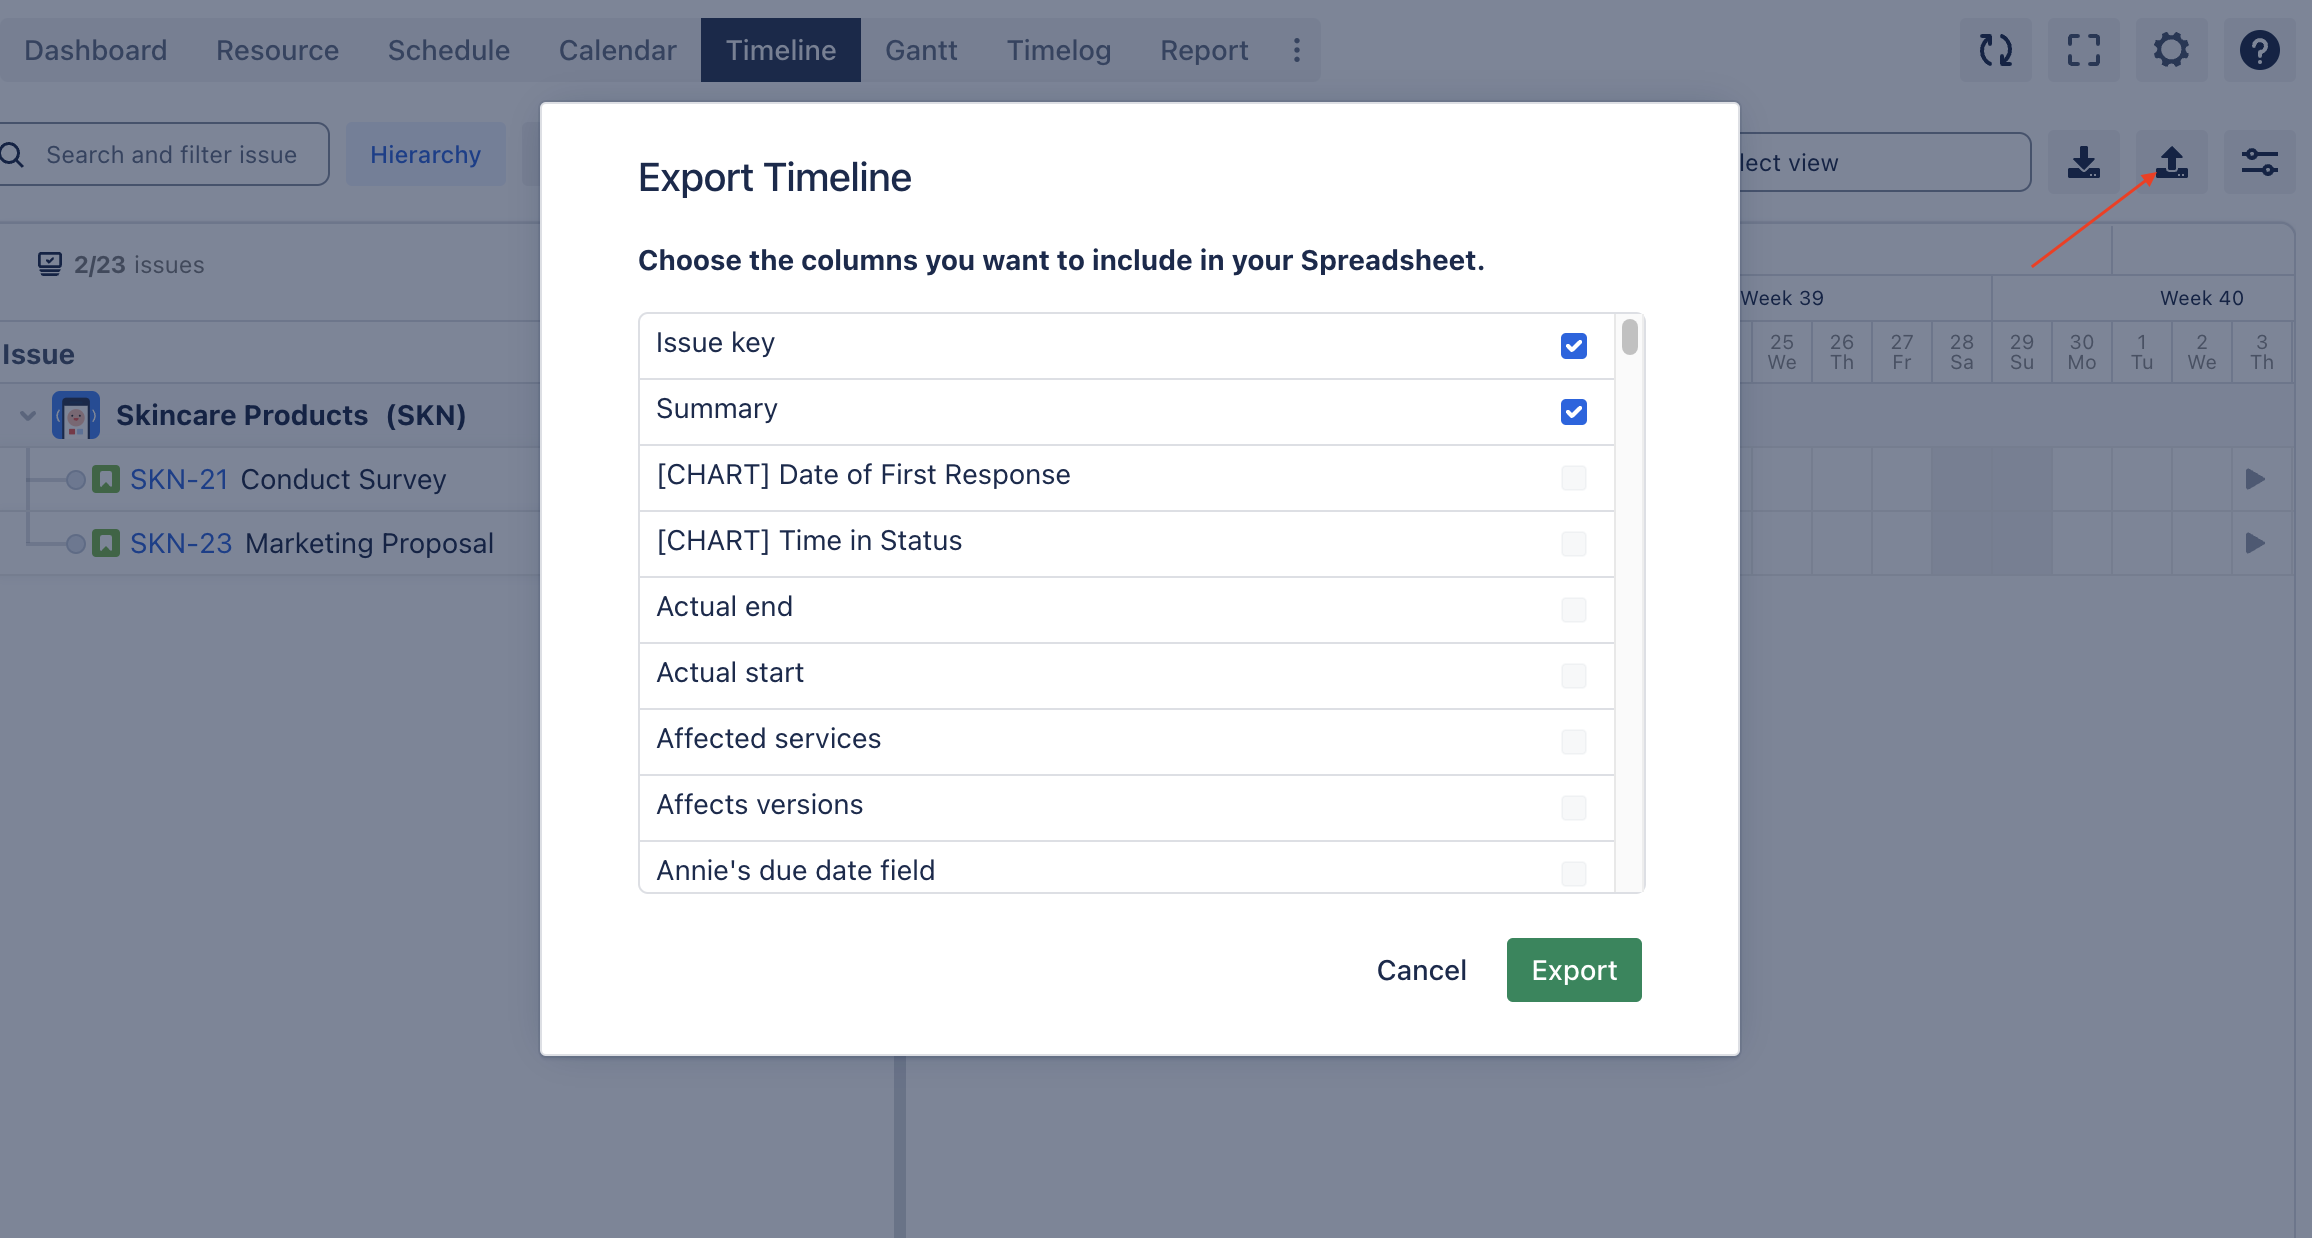The width and height of the screenshot is (2312, 1238).
Task: Uncheck the Issue key checkbox
Action: pyautogui.click(x=1573, y=346)
